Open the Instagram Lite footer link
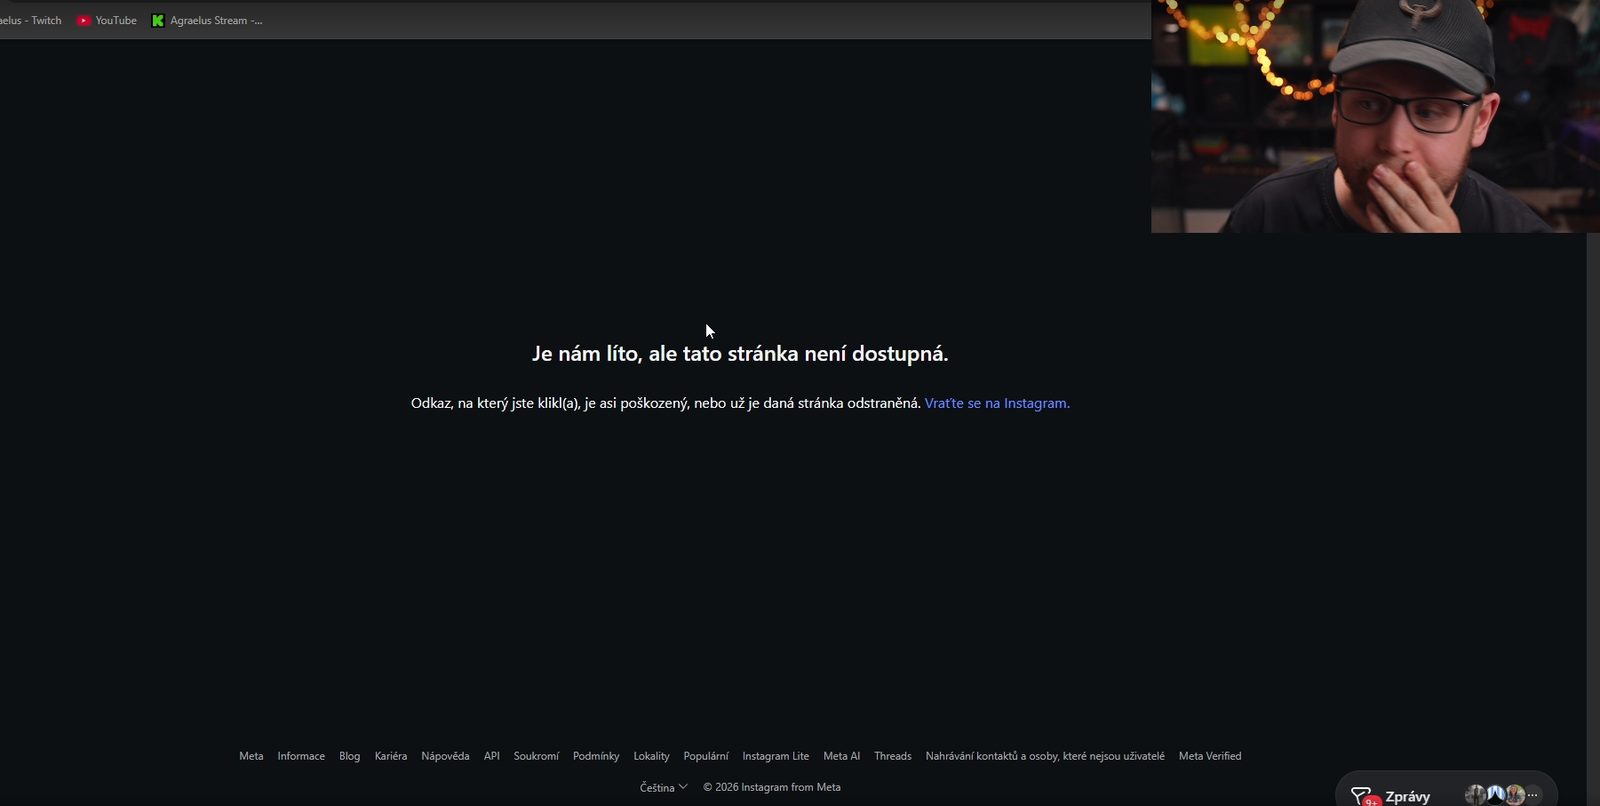 pyautogui.click(x=775, y=756)
